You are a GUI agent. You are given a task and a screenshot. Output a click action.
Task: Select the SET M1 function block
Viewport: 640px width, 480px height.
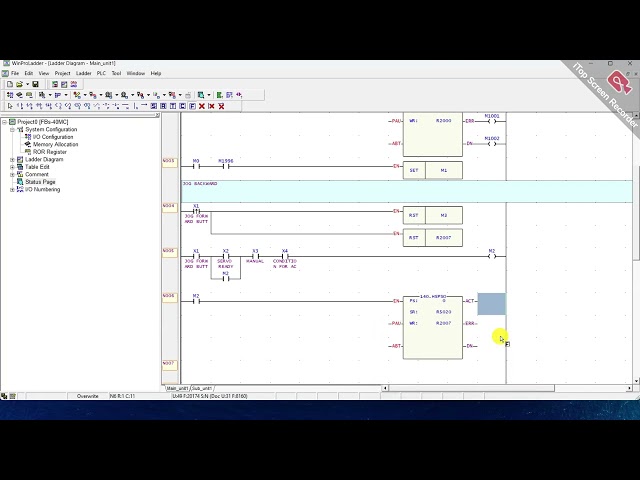[433, 170]
